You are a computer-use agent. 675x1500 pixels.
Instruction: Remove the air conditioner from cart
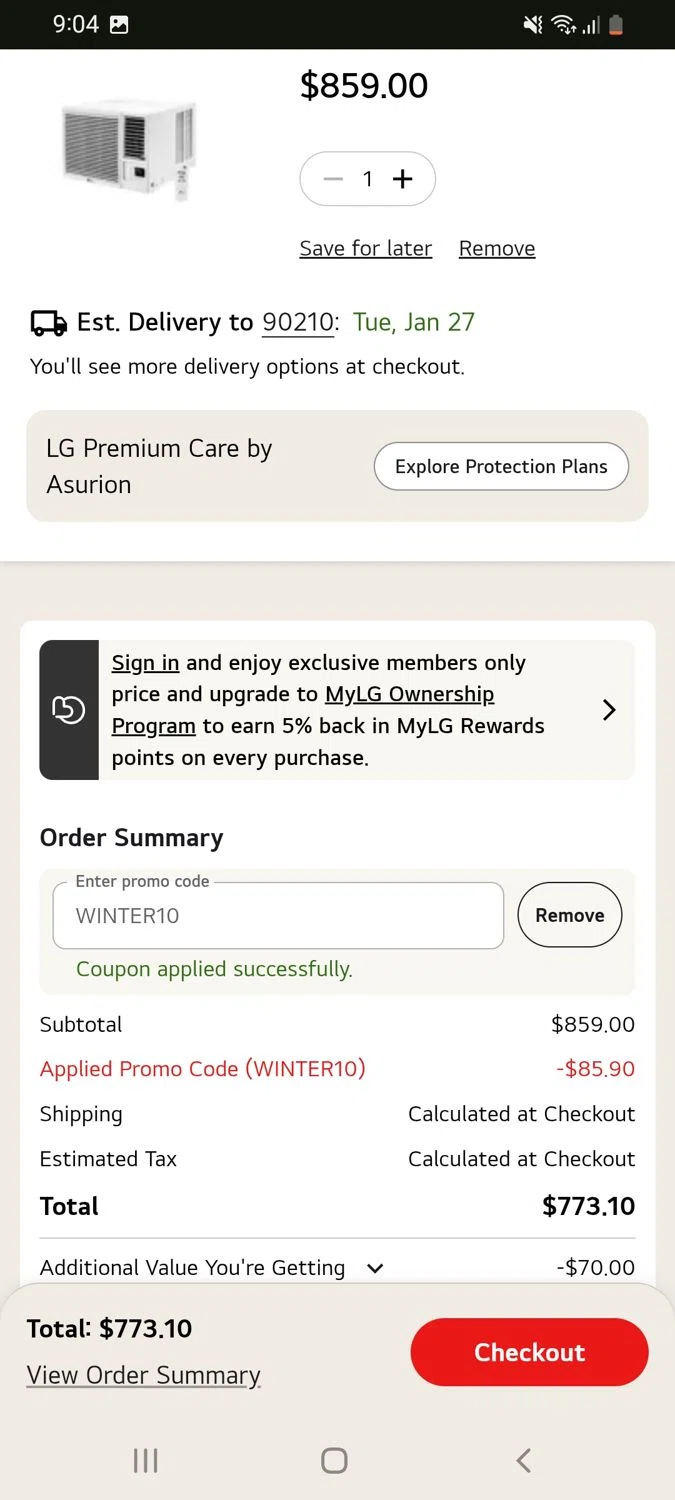(x=497, y=248)
